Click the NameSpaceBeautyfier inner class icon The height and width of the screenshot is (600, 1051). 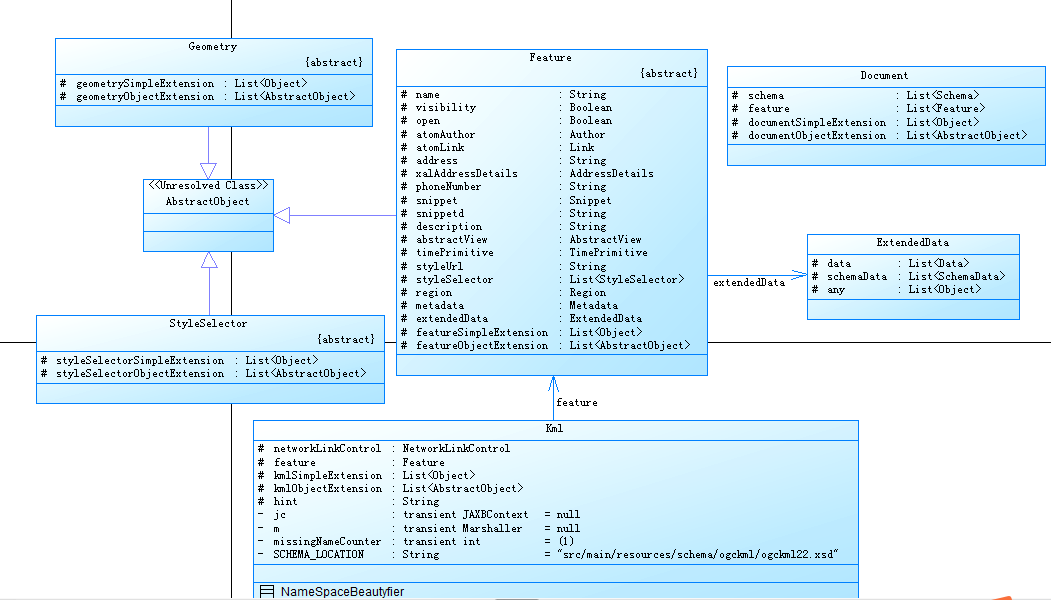click(x=267, y=591)
